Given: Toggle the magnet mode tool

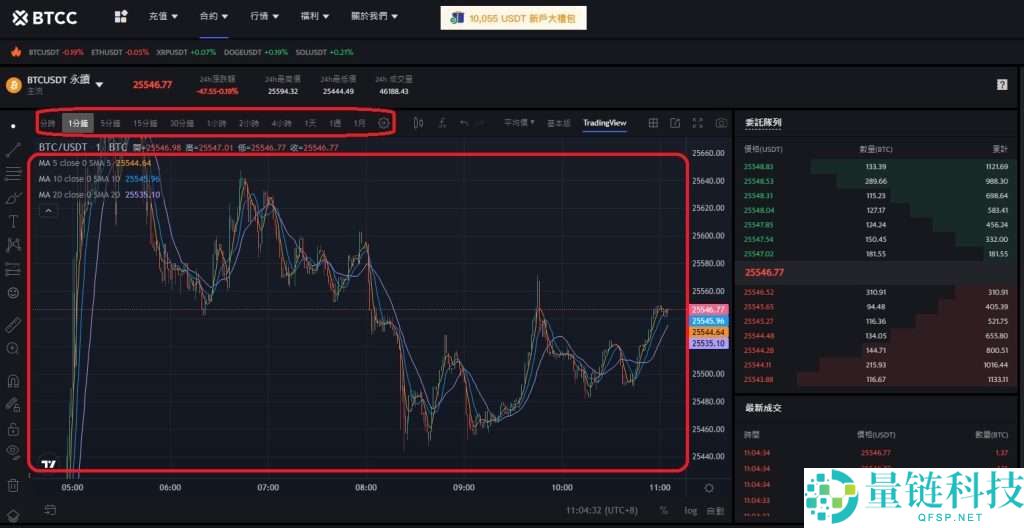Looking at the screenshot, I should click(x=13, y=380).
